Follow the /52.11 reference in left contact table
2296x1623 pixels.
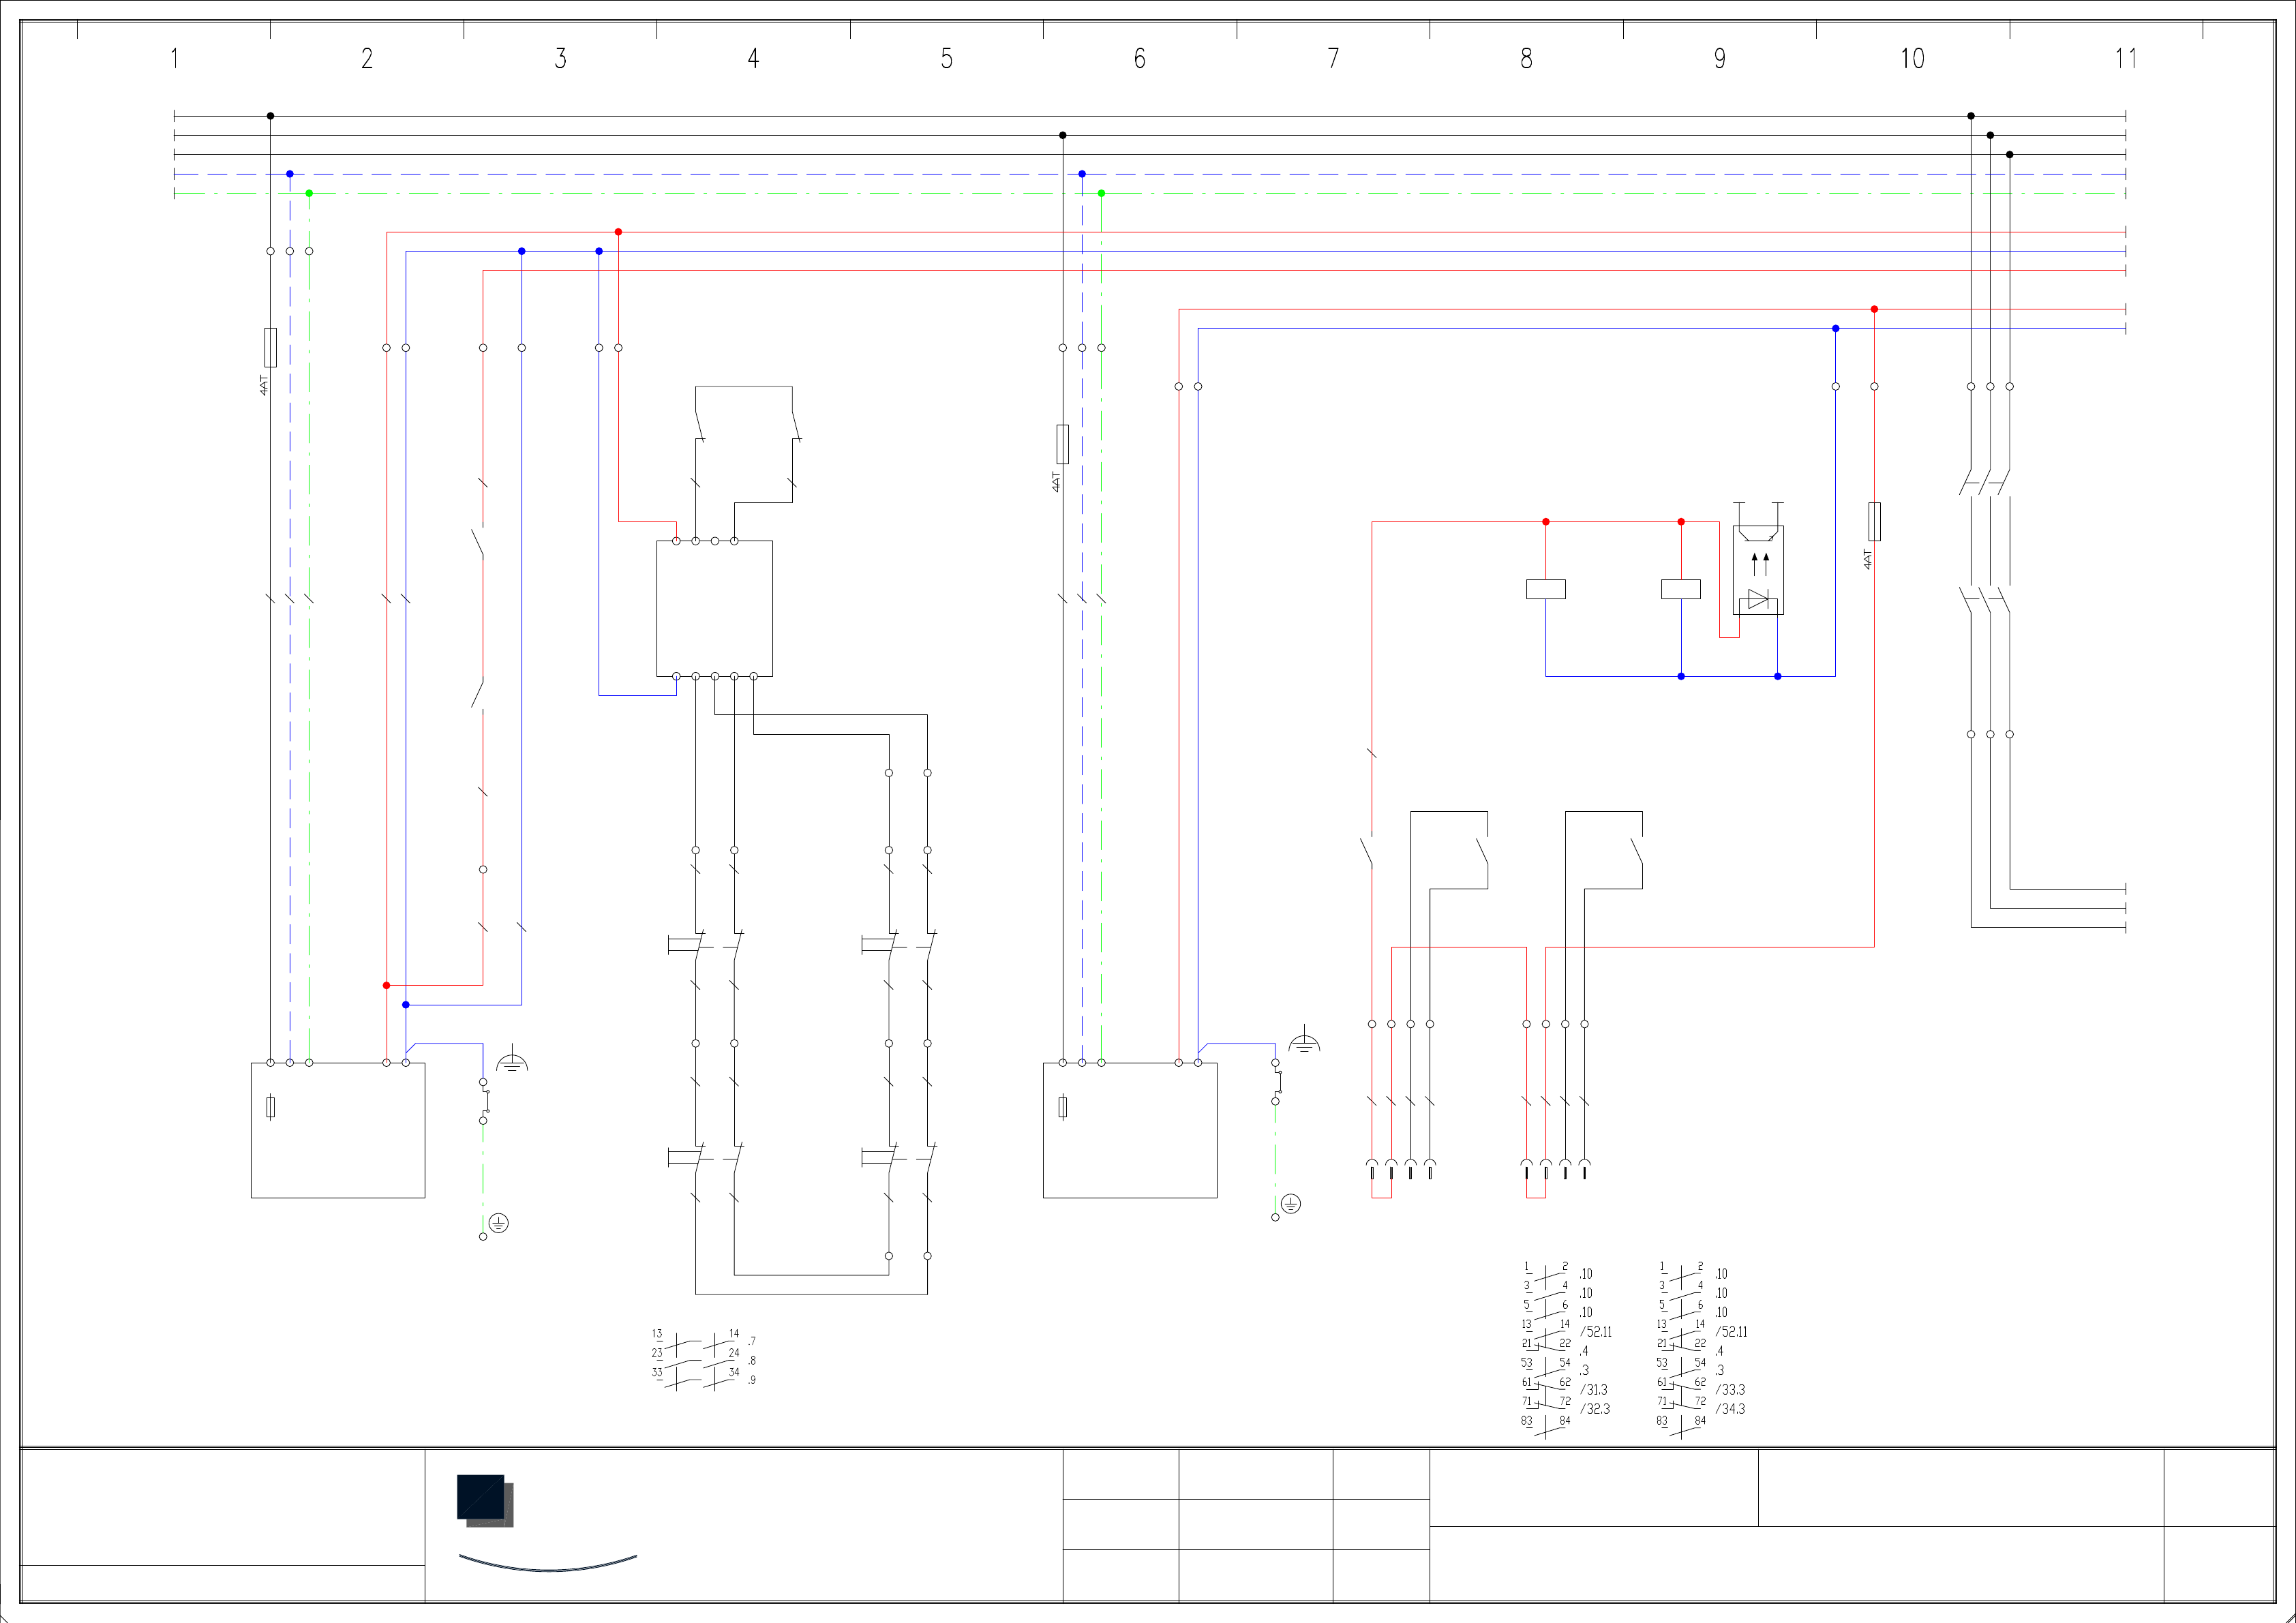[x=1596, y=1332]
